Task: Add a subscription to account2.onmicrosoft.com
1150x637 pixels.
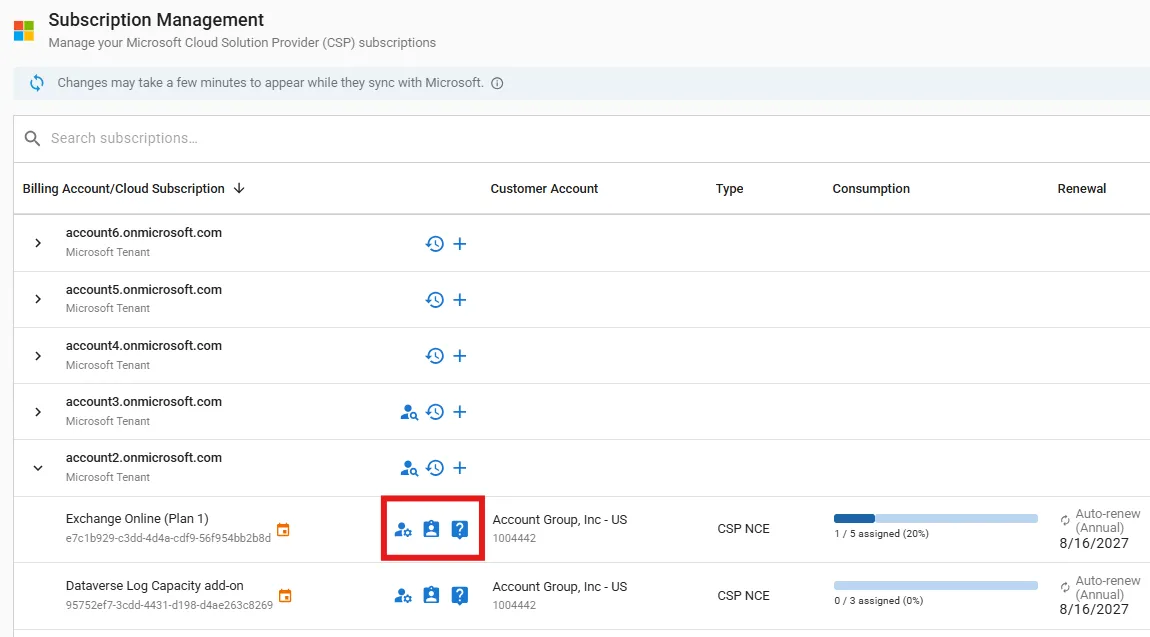Action: click(460, 468)
